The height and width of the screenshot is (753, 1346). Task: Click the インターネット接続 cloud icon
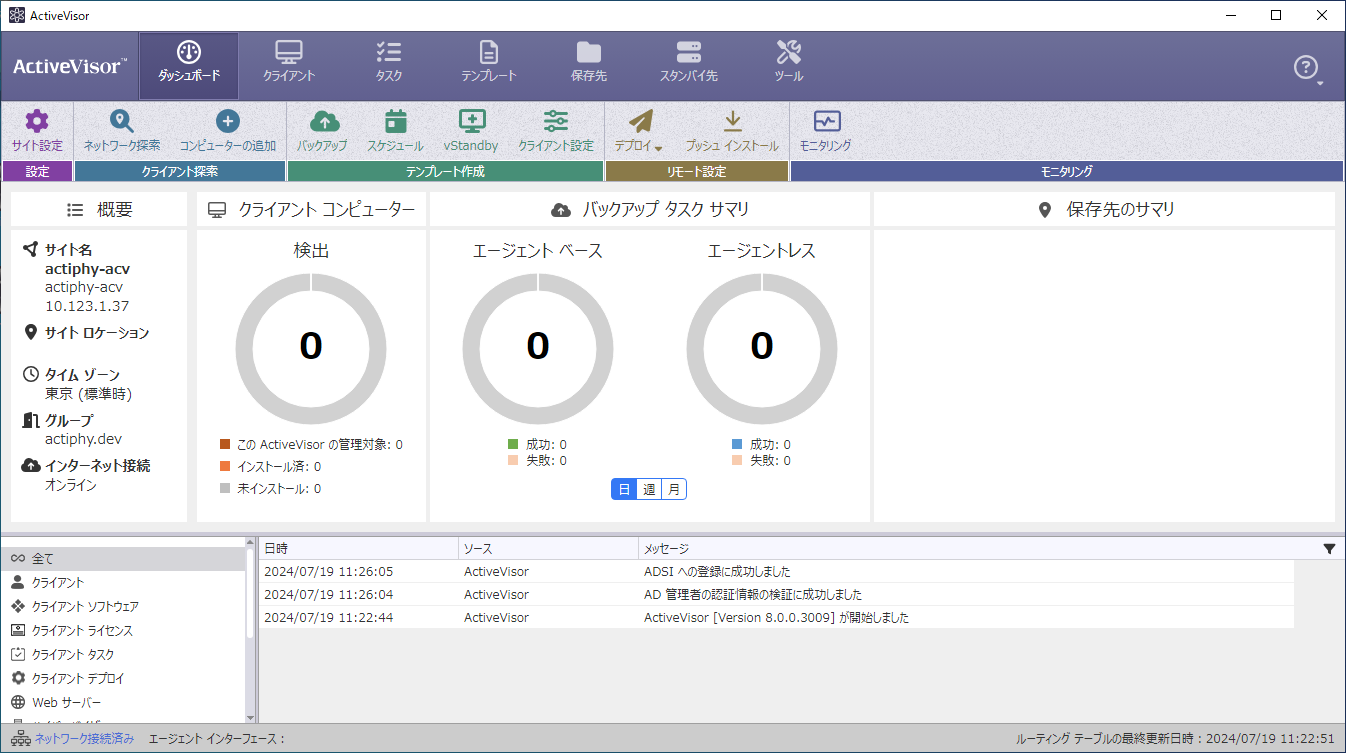[30, 465]
